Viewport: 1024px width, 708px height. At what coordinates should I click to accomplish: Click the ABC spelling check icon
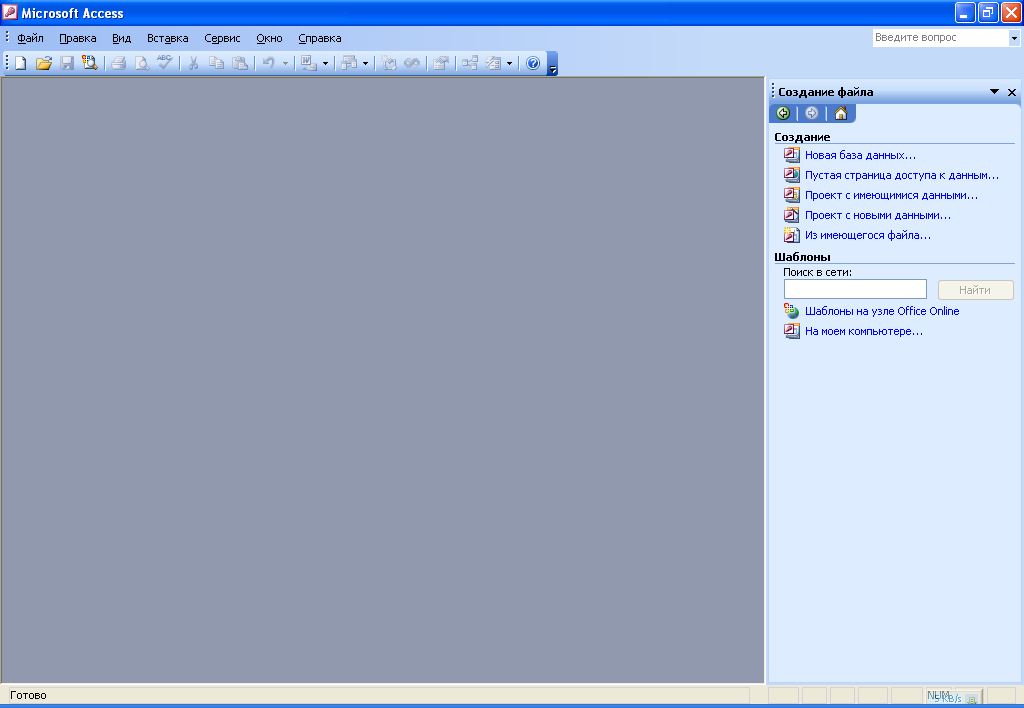[165, 63]
